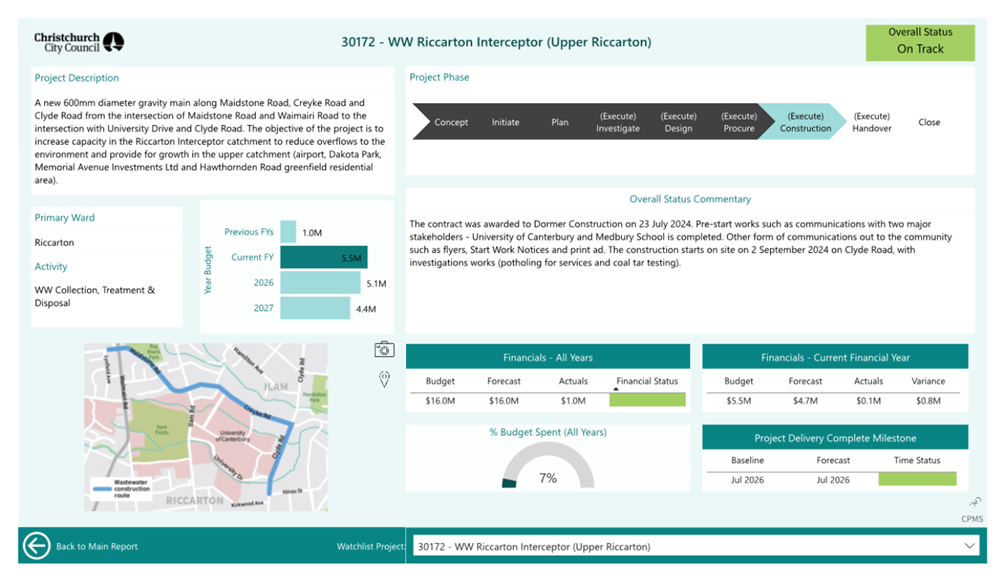This screenshot has height=581, width=1004.
Task: Select the (Execute) Design phase step
Action: coord(678,122)
